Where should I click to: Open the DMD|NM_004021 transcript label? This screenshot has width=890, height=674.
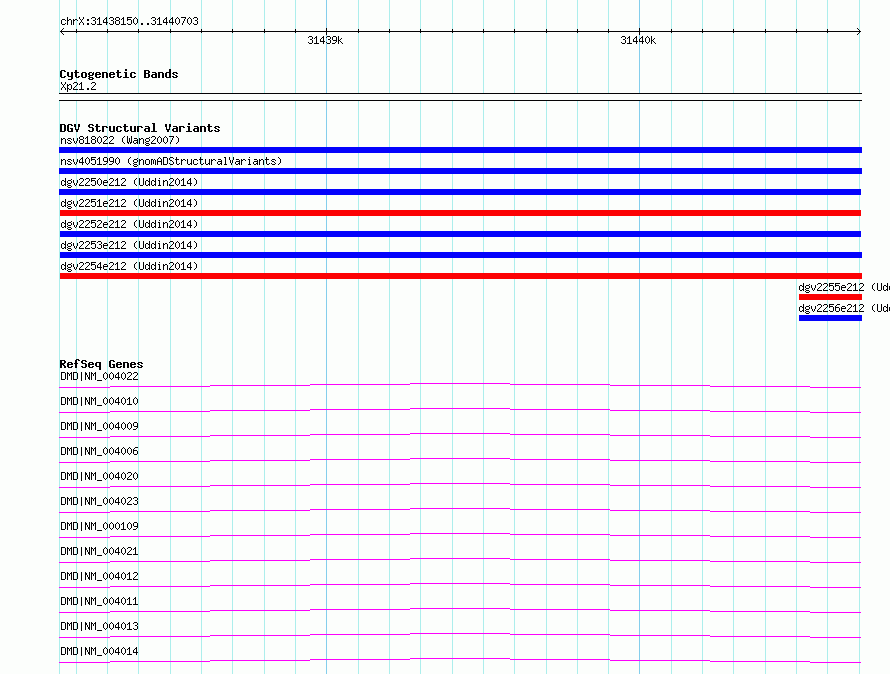[x=99, y=551]
